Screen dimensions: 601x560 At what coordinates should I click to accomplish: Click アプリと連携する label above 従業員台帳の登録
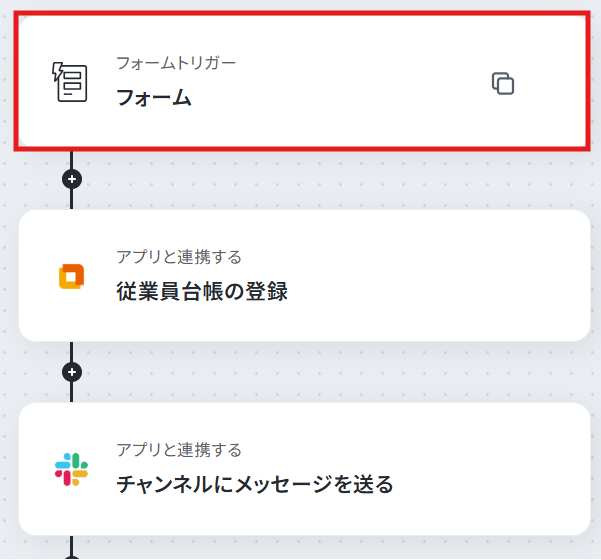click(179, 257)
